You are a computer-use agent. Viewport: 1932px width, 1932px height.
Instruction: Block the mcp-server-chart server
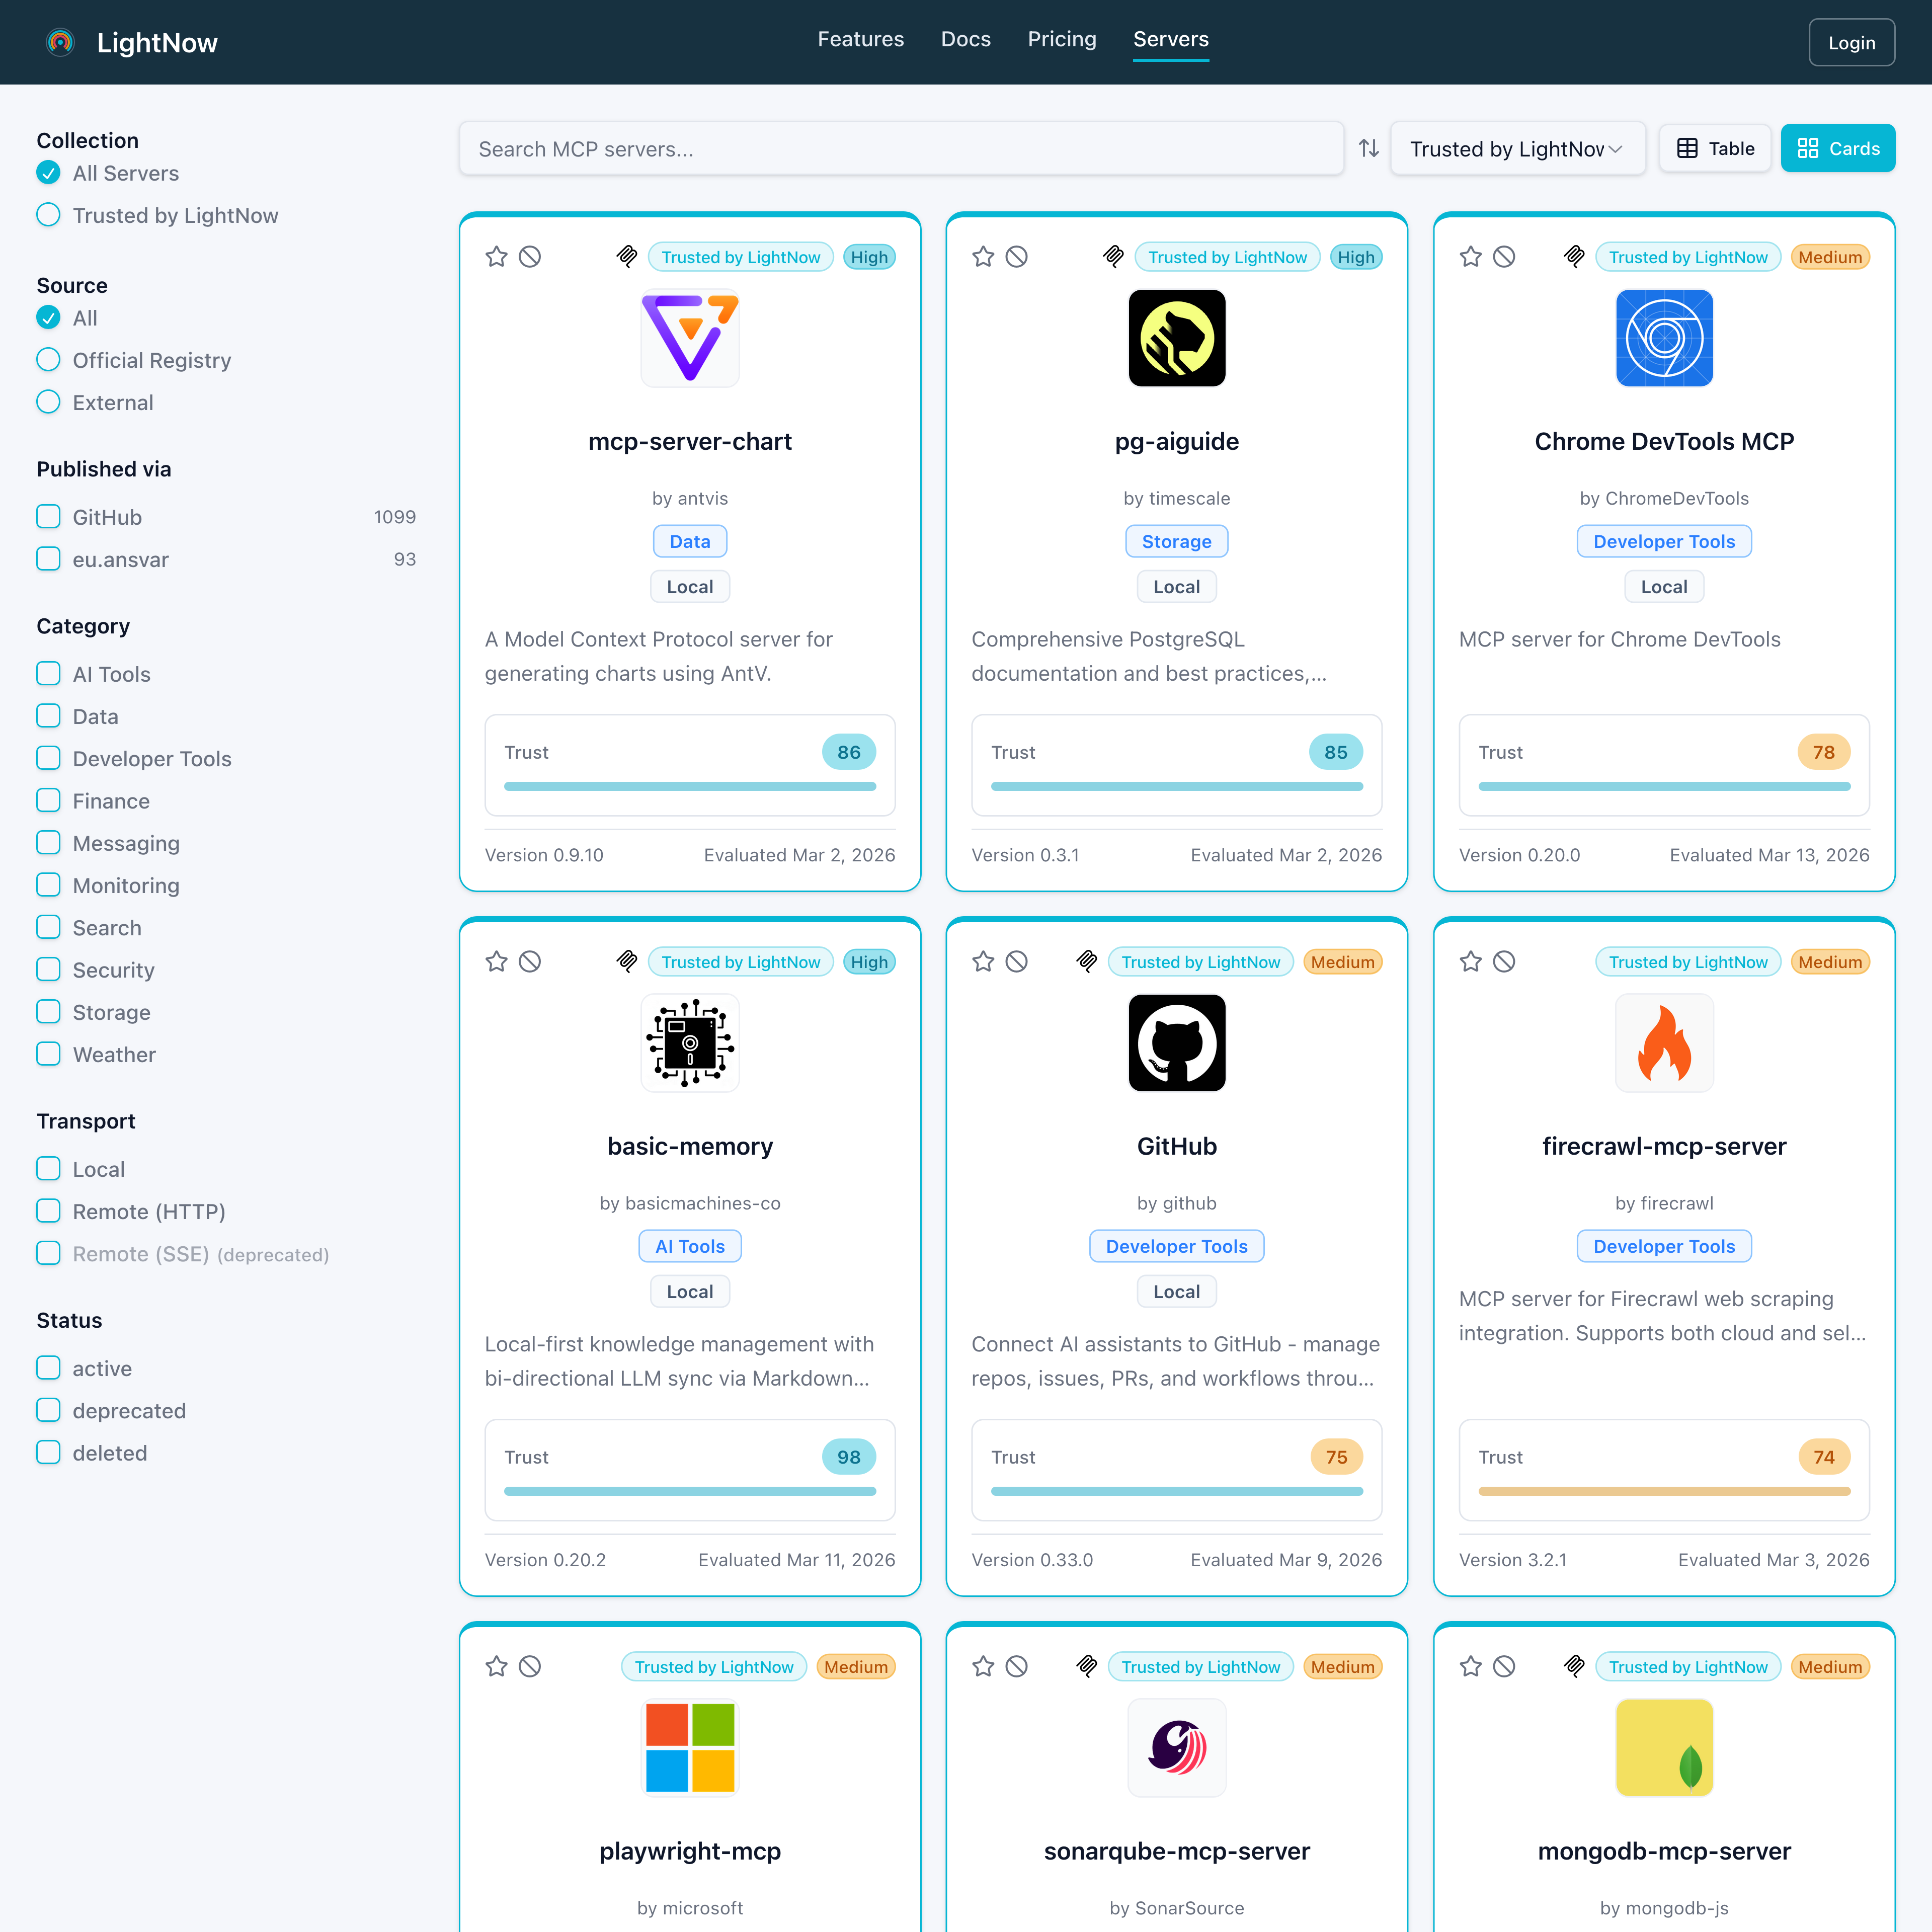click(530, 257)
